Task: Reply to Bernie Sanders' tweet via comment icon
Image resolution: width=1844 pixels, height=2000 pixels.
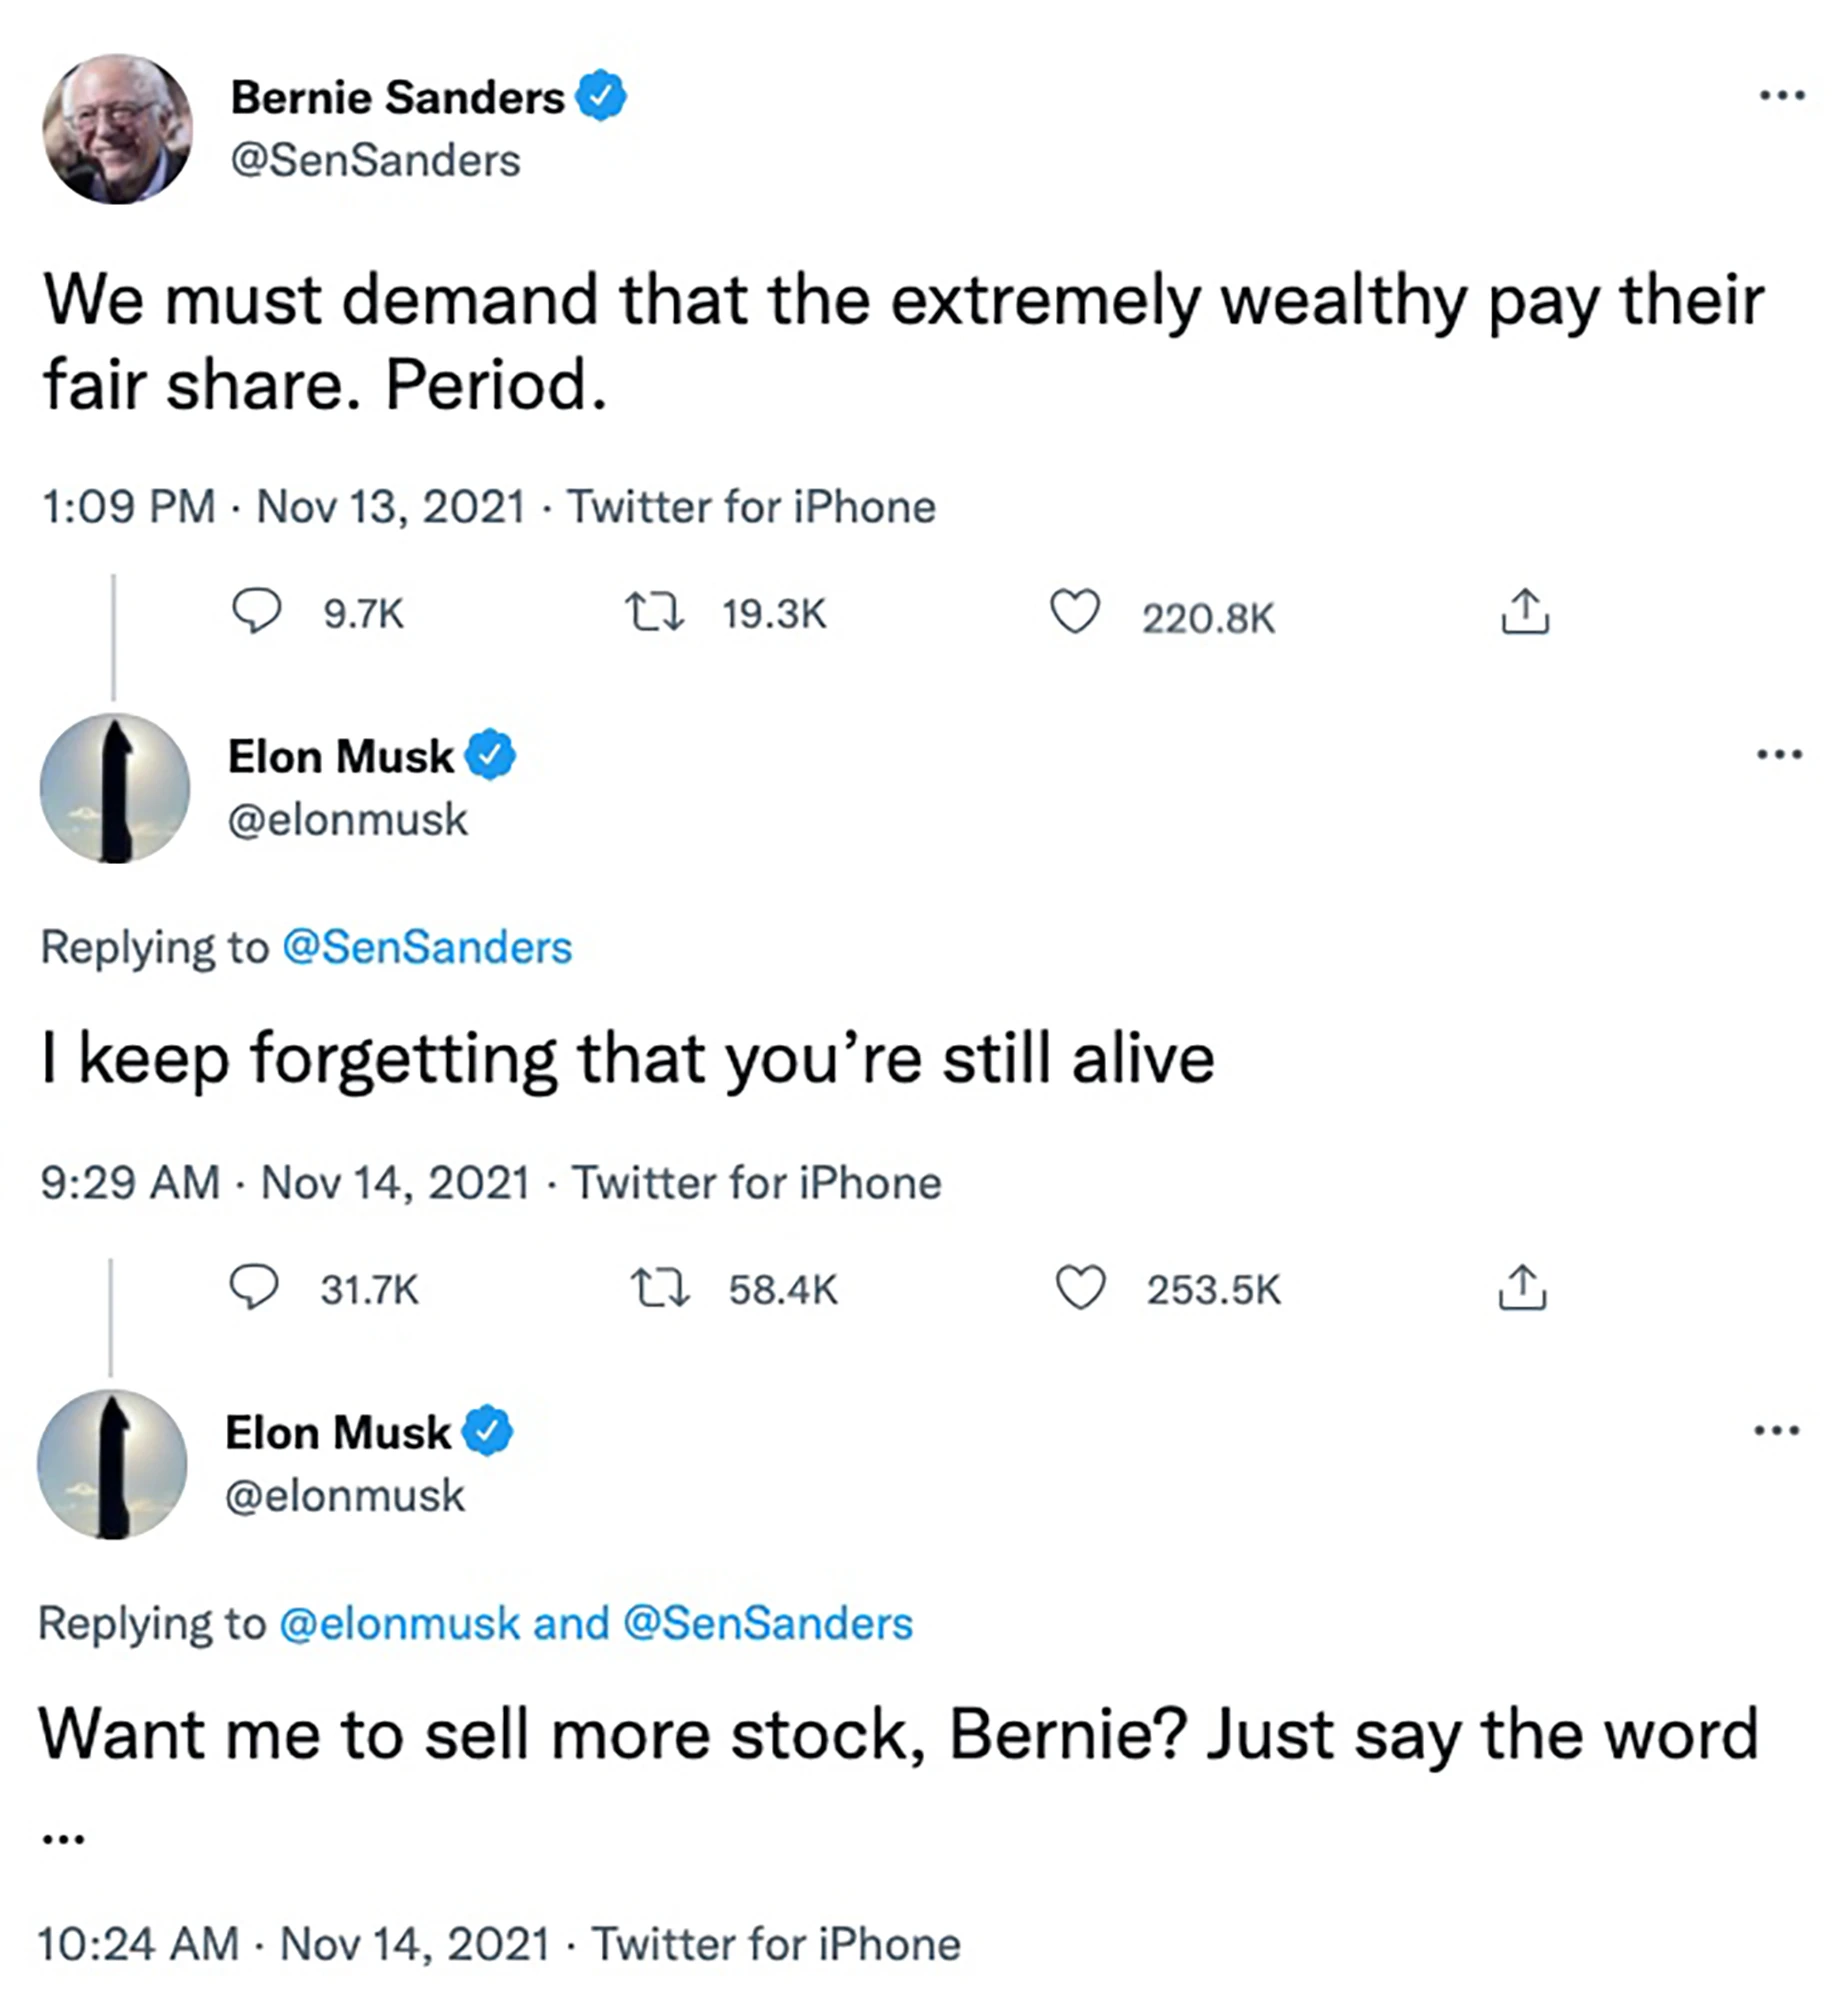Action: (256, 612)
